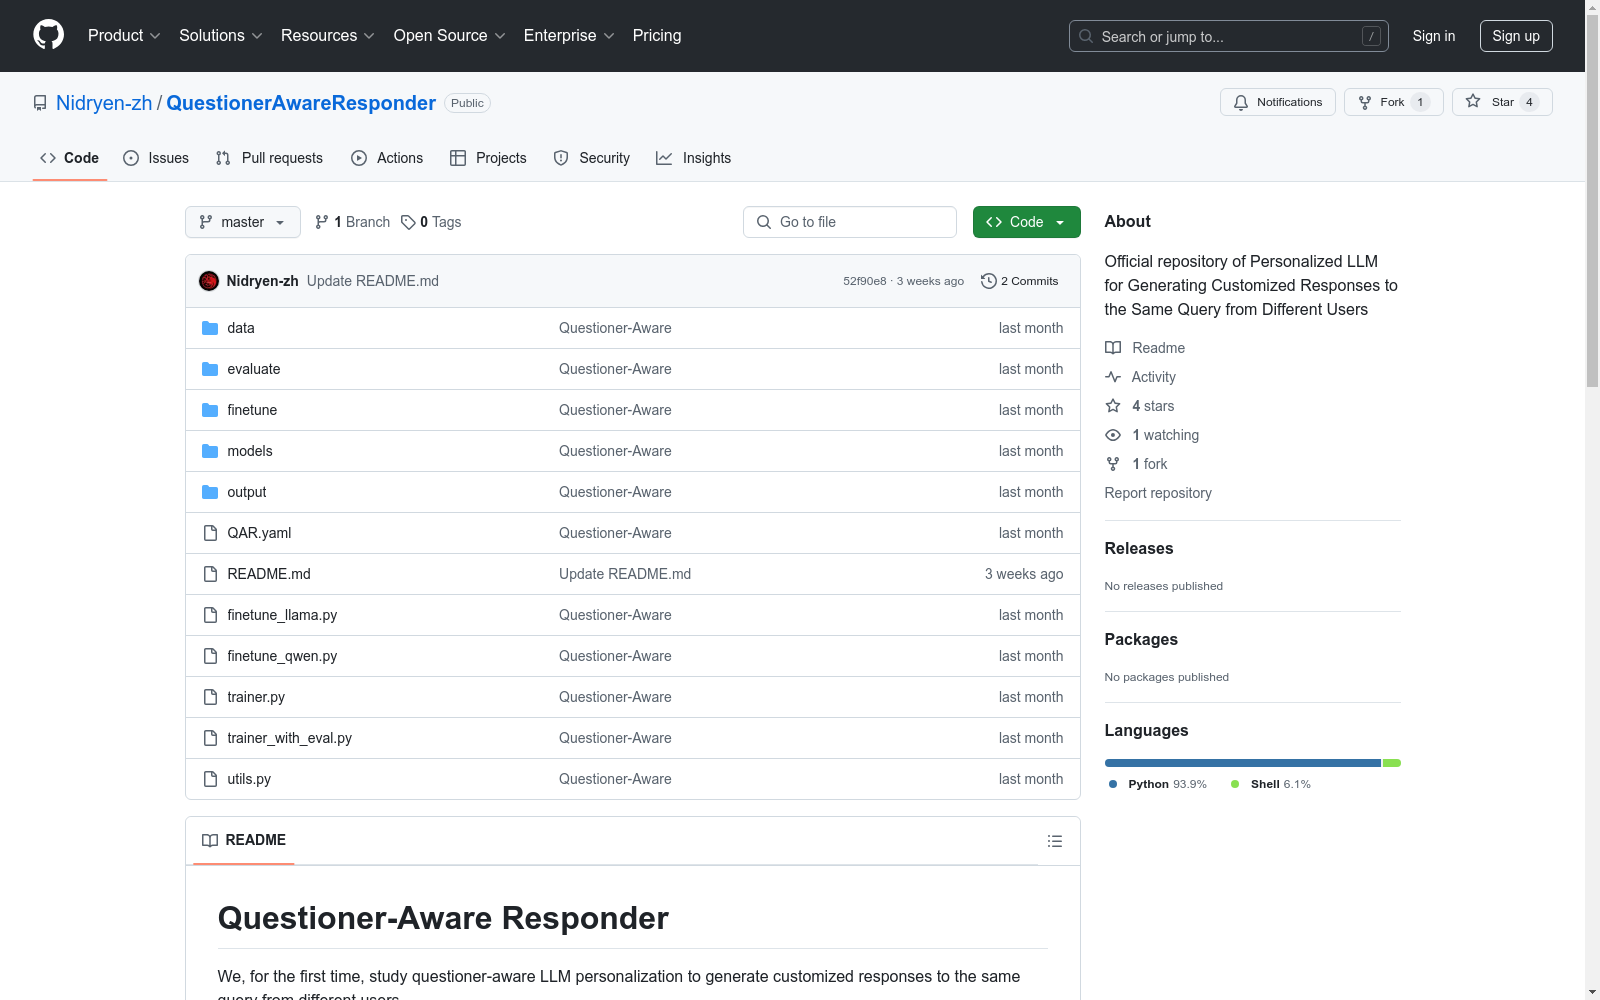
Task: Click the Nidryen-zh avatar in commit row
Action: [x=209, y=281]
